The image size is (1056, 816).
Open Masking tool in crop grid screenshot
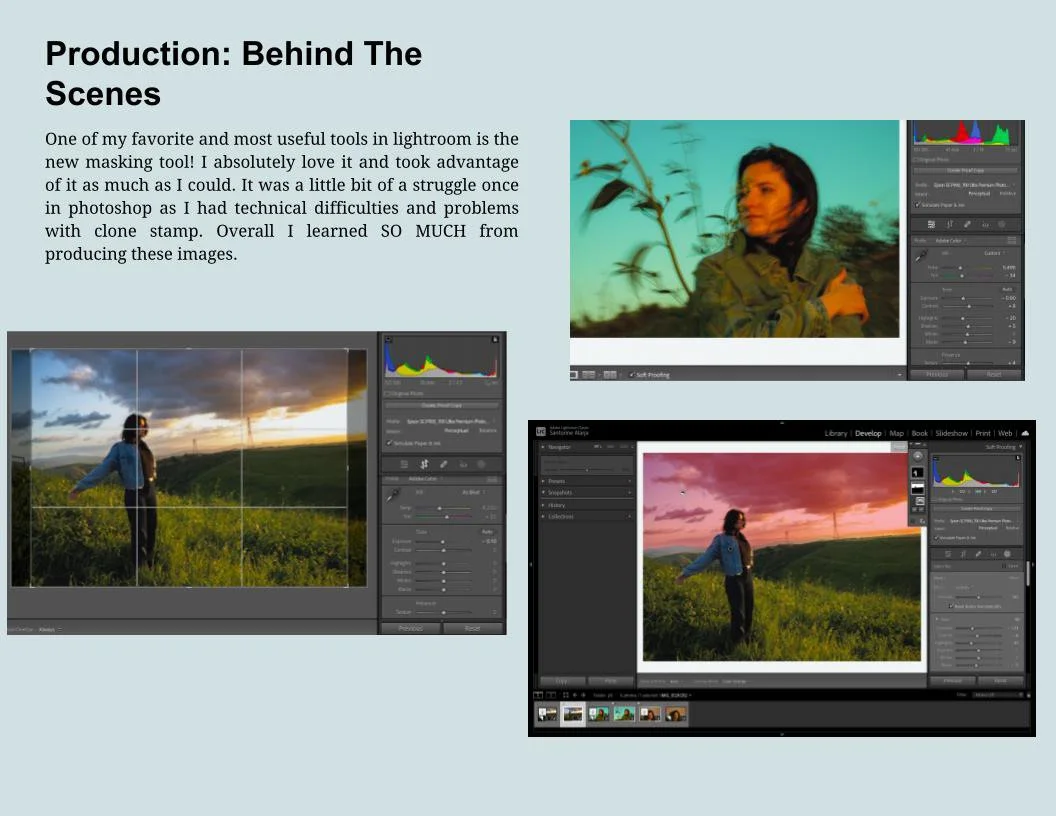pos(481,464)
